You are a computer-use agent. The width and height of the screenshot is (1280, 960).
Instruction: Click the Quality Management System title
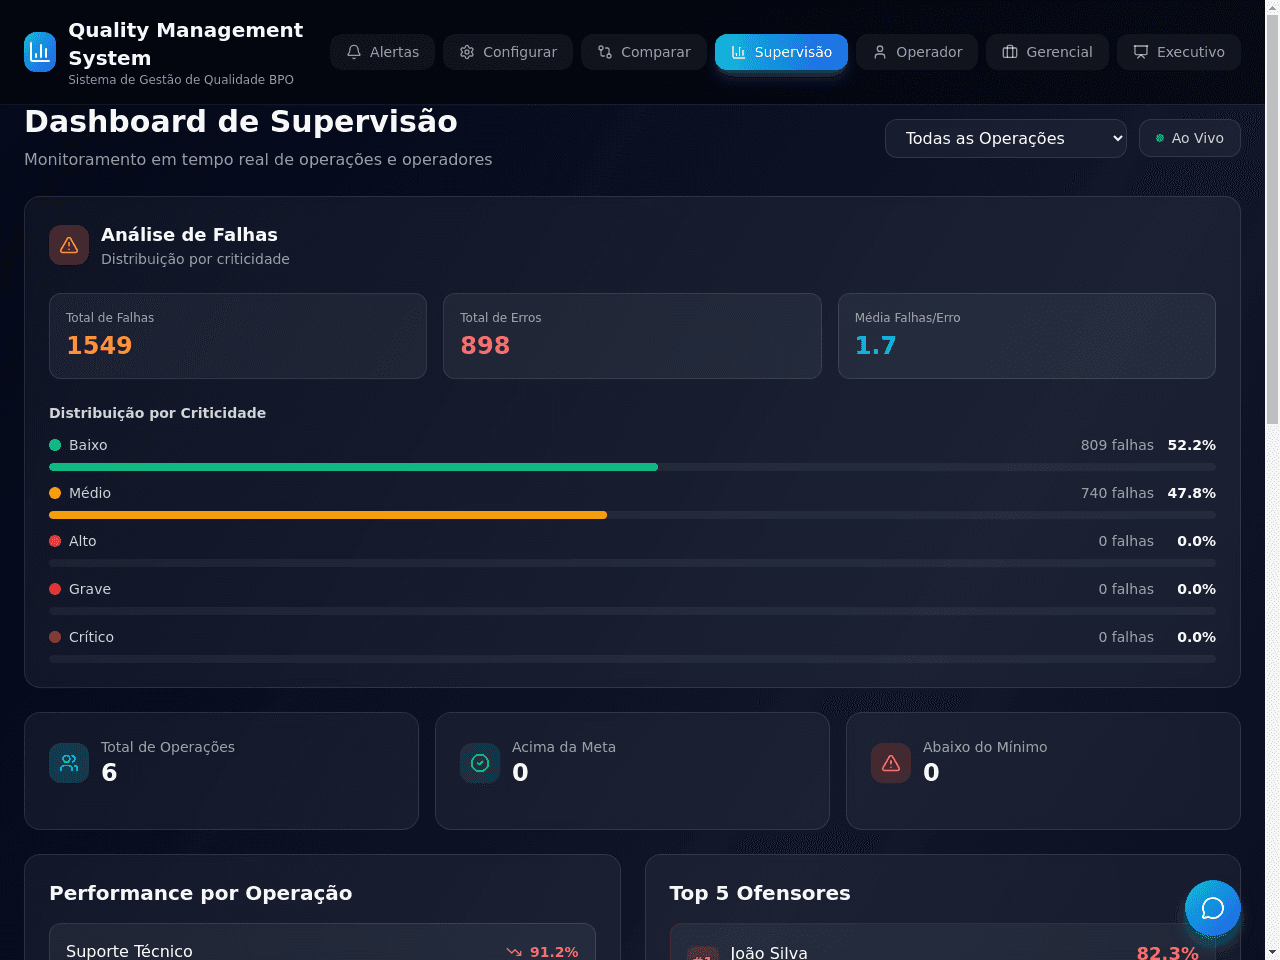[186, 44]
